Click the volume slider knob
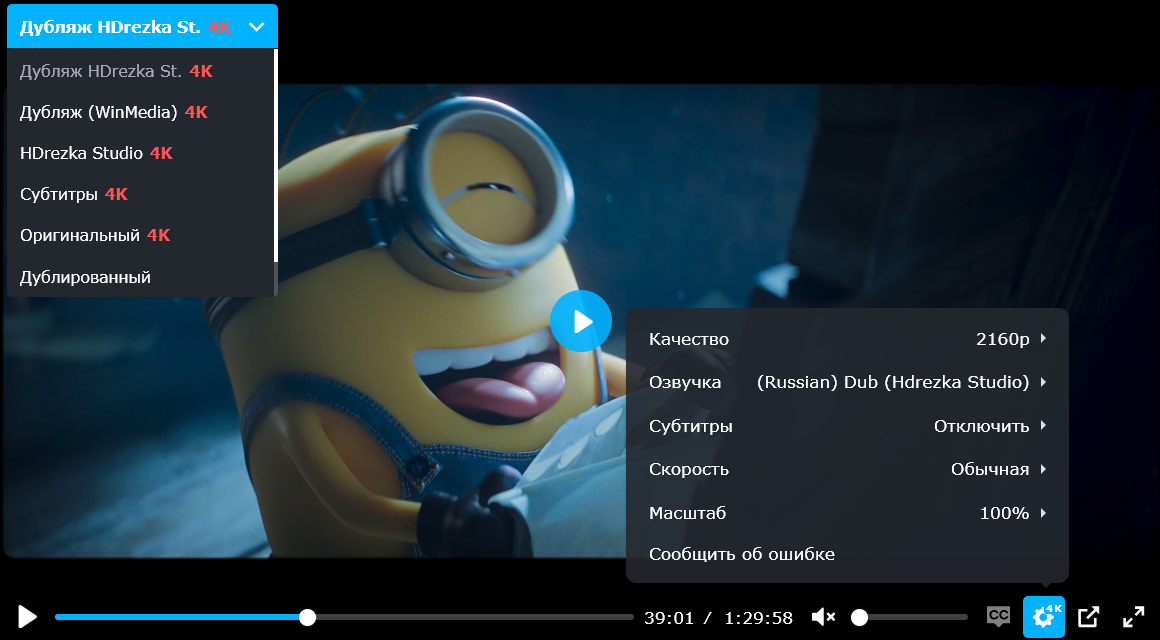Image resolution: width=1160 pixels, height=640 pixels. click(x=859, y=617)
